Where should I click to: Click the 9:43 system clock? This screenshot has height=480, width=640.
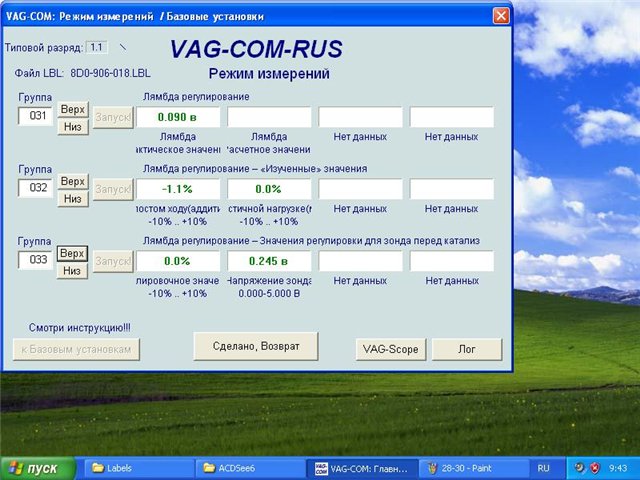click(618, 468)
